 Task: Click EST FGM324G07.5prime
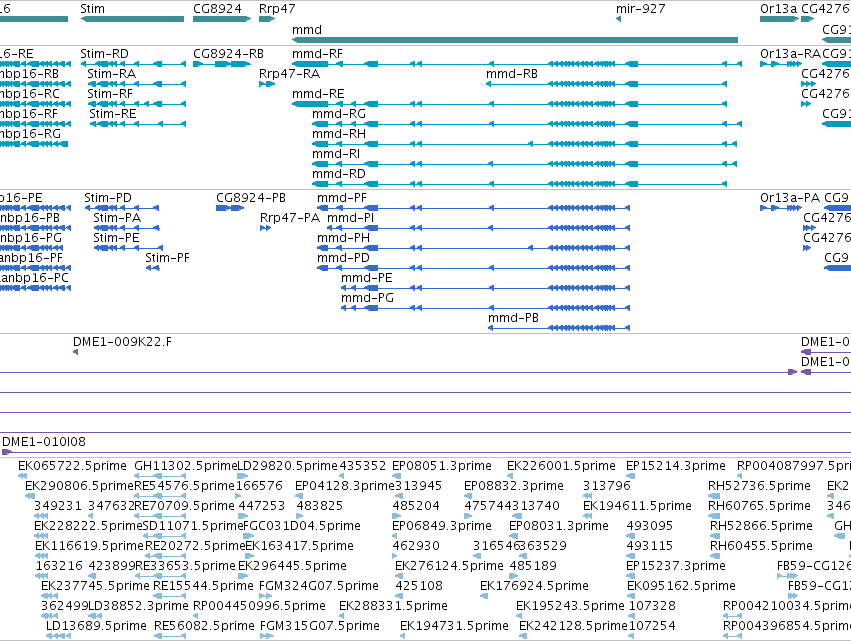click(x=319, y=587)
